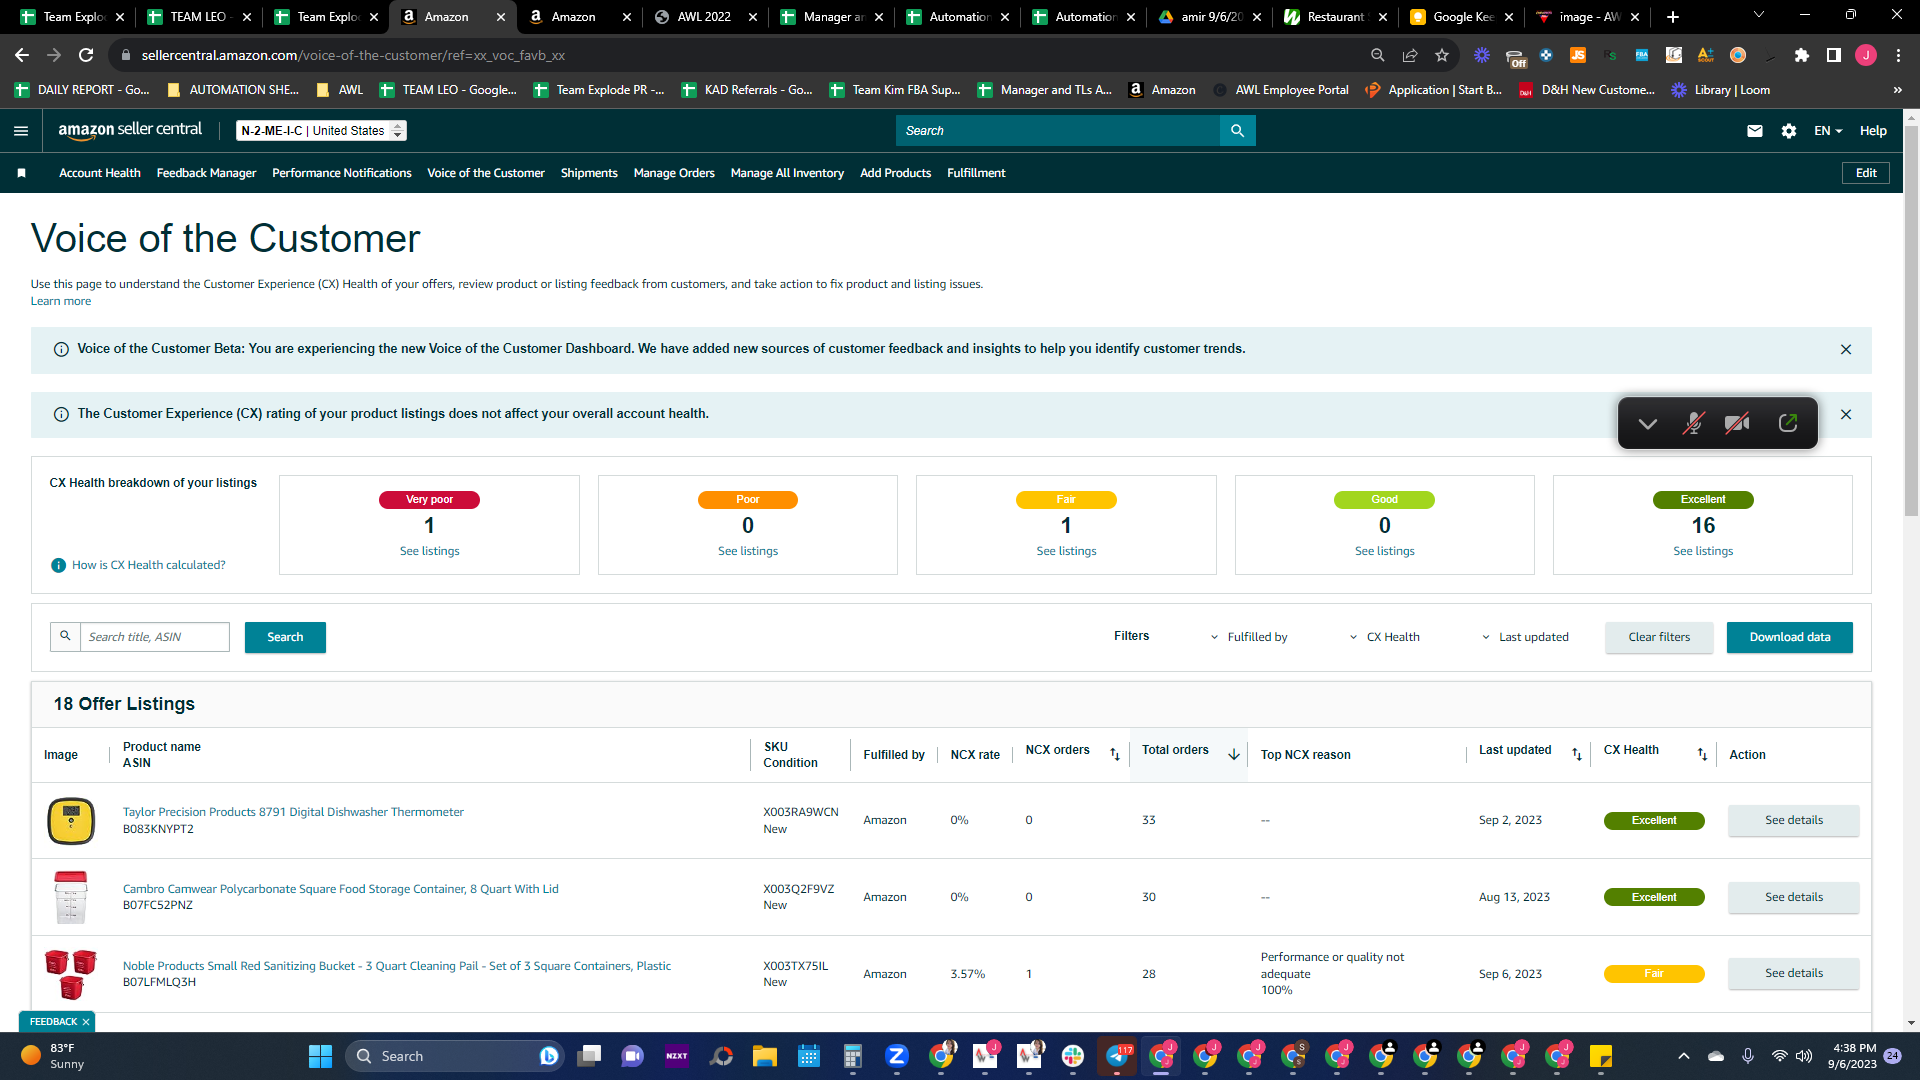Go back using the browser back arrow
The width and height of the screenshot is (1920, 1080).
tap(22, 55)
